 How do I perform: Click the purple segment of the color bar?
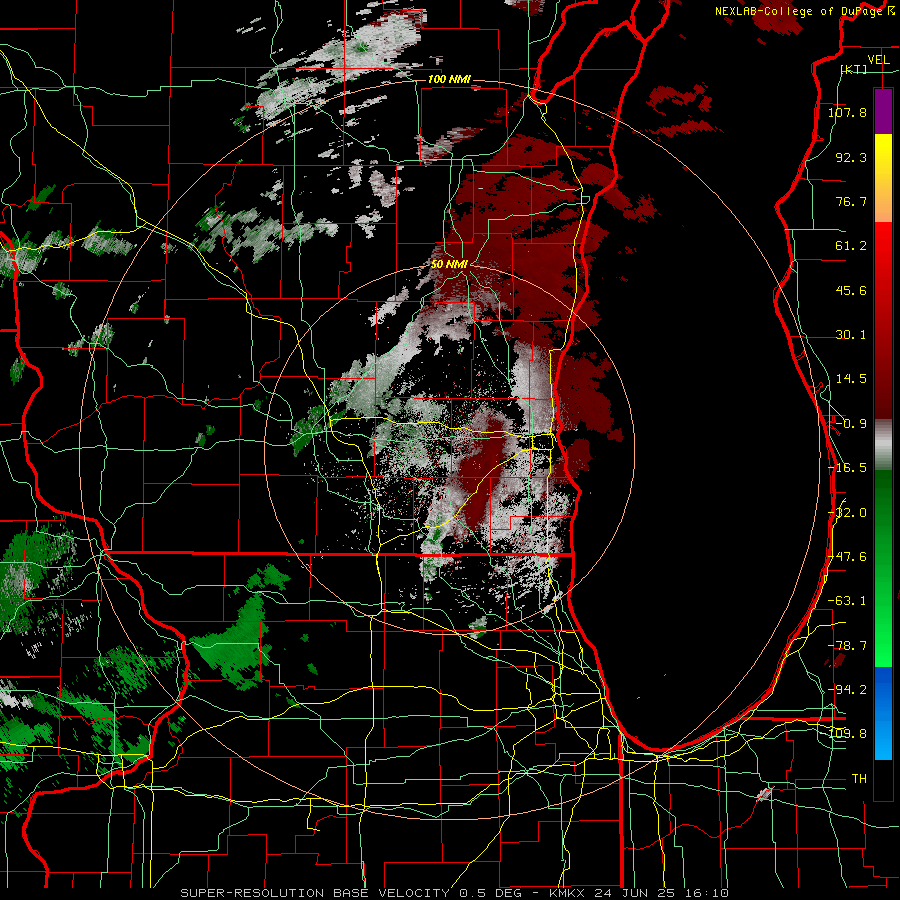coord(883,112)
